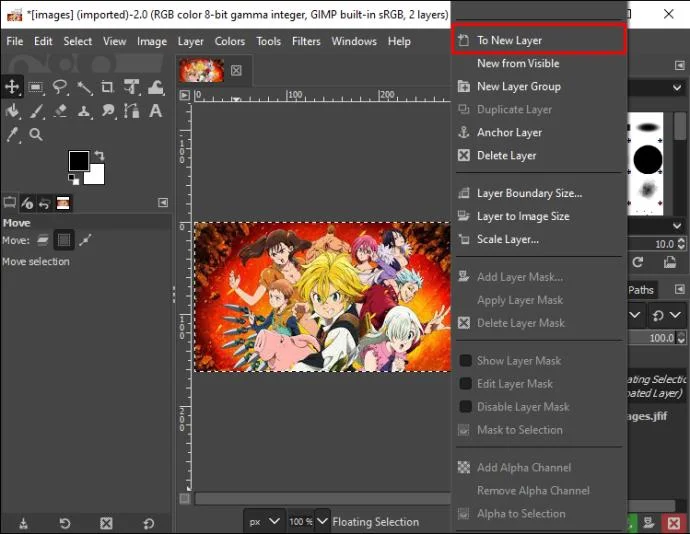Set Move mode to path

pyautogui.click(x=85, y=240)
